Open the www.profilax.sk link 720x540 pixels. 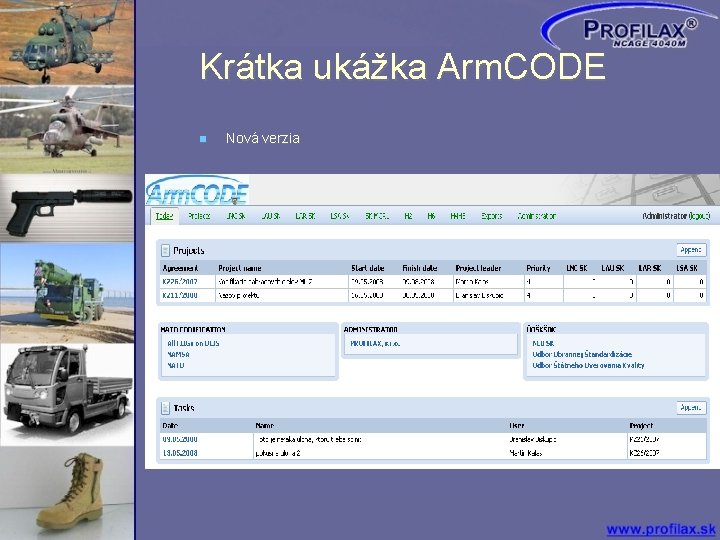click(x=661, y=529)
